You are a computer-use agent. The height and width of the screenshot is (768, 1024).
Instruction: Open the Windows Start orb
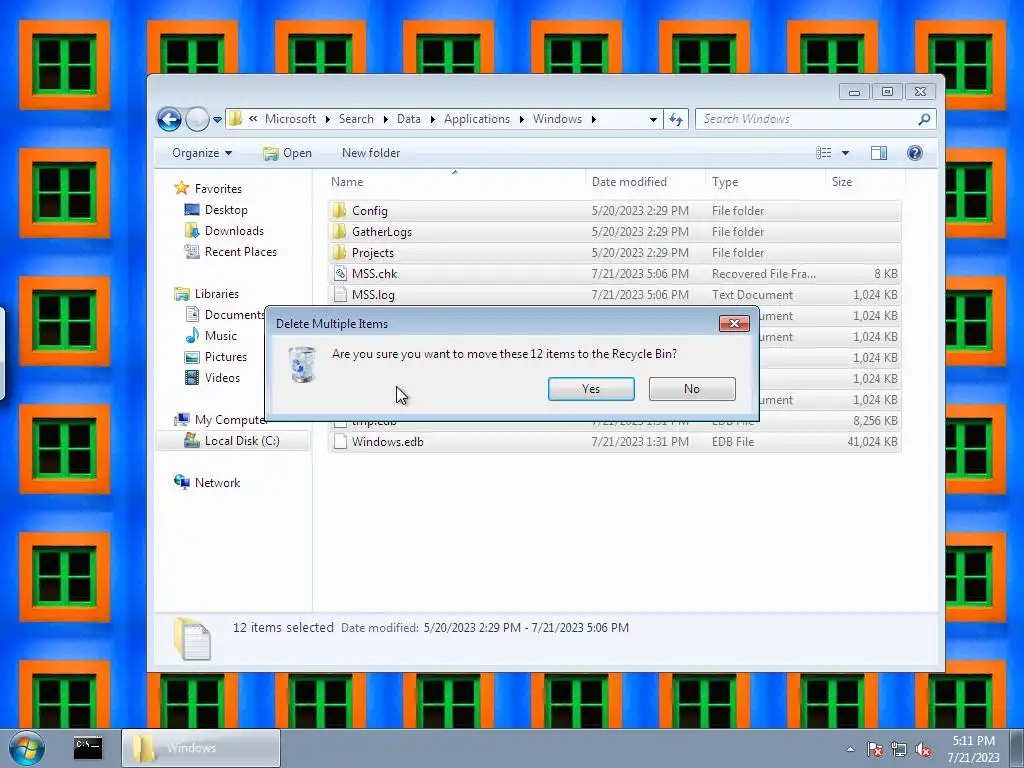(x=27, y=748)
